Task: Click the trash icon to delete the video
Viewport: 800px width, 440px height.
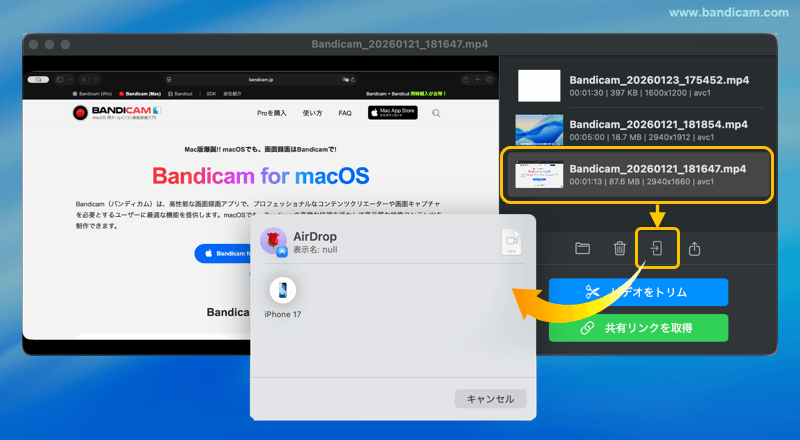Action: coord(619,249)
